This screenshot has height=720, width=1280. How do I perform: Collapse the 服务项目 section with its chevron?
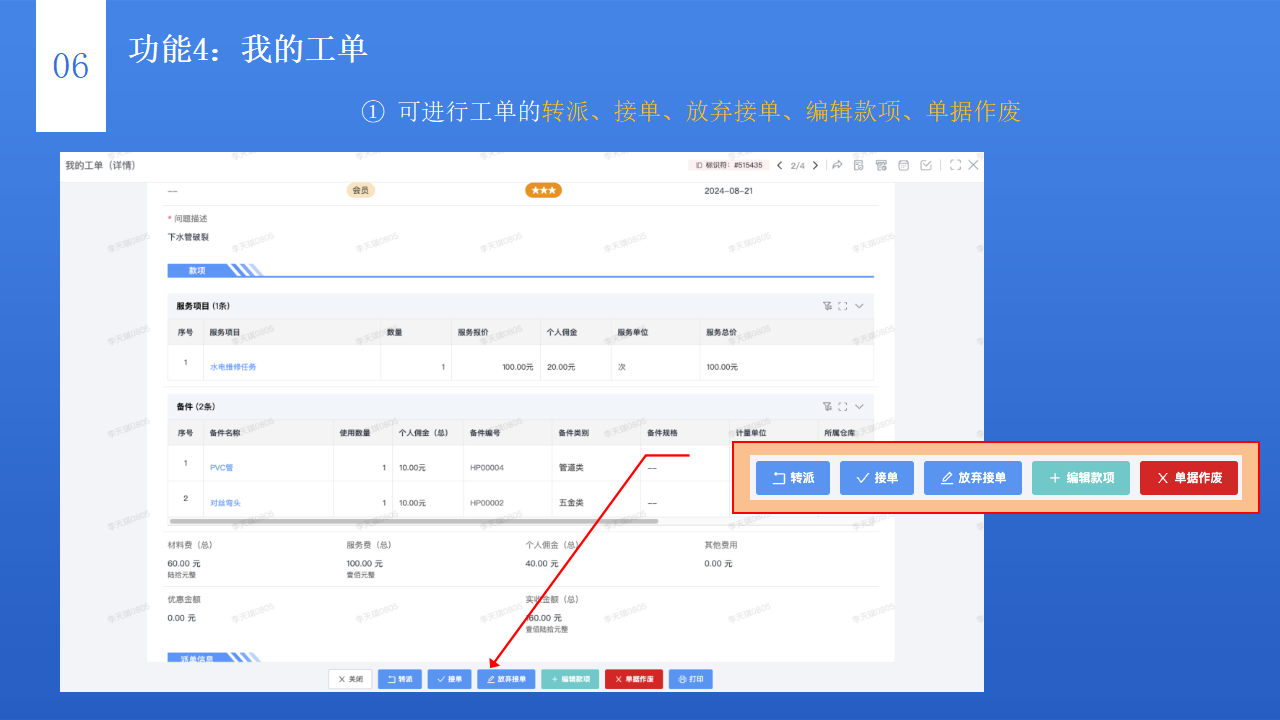(x=858, y=306)
